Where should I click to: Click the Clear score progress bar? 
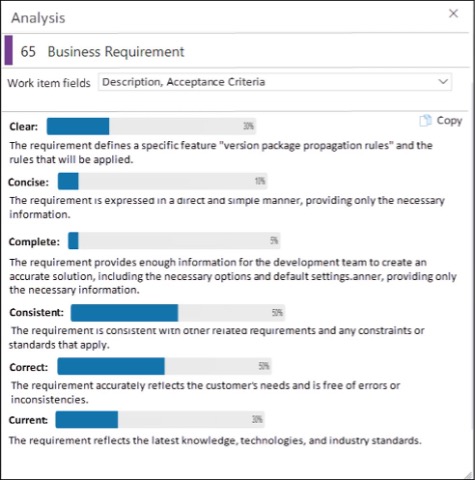[x=151, y=126]
